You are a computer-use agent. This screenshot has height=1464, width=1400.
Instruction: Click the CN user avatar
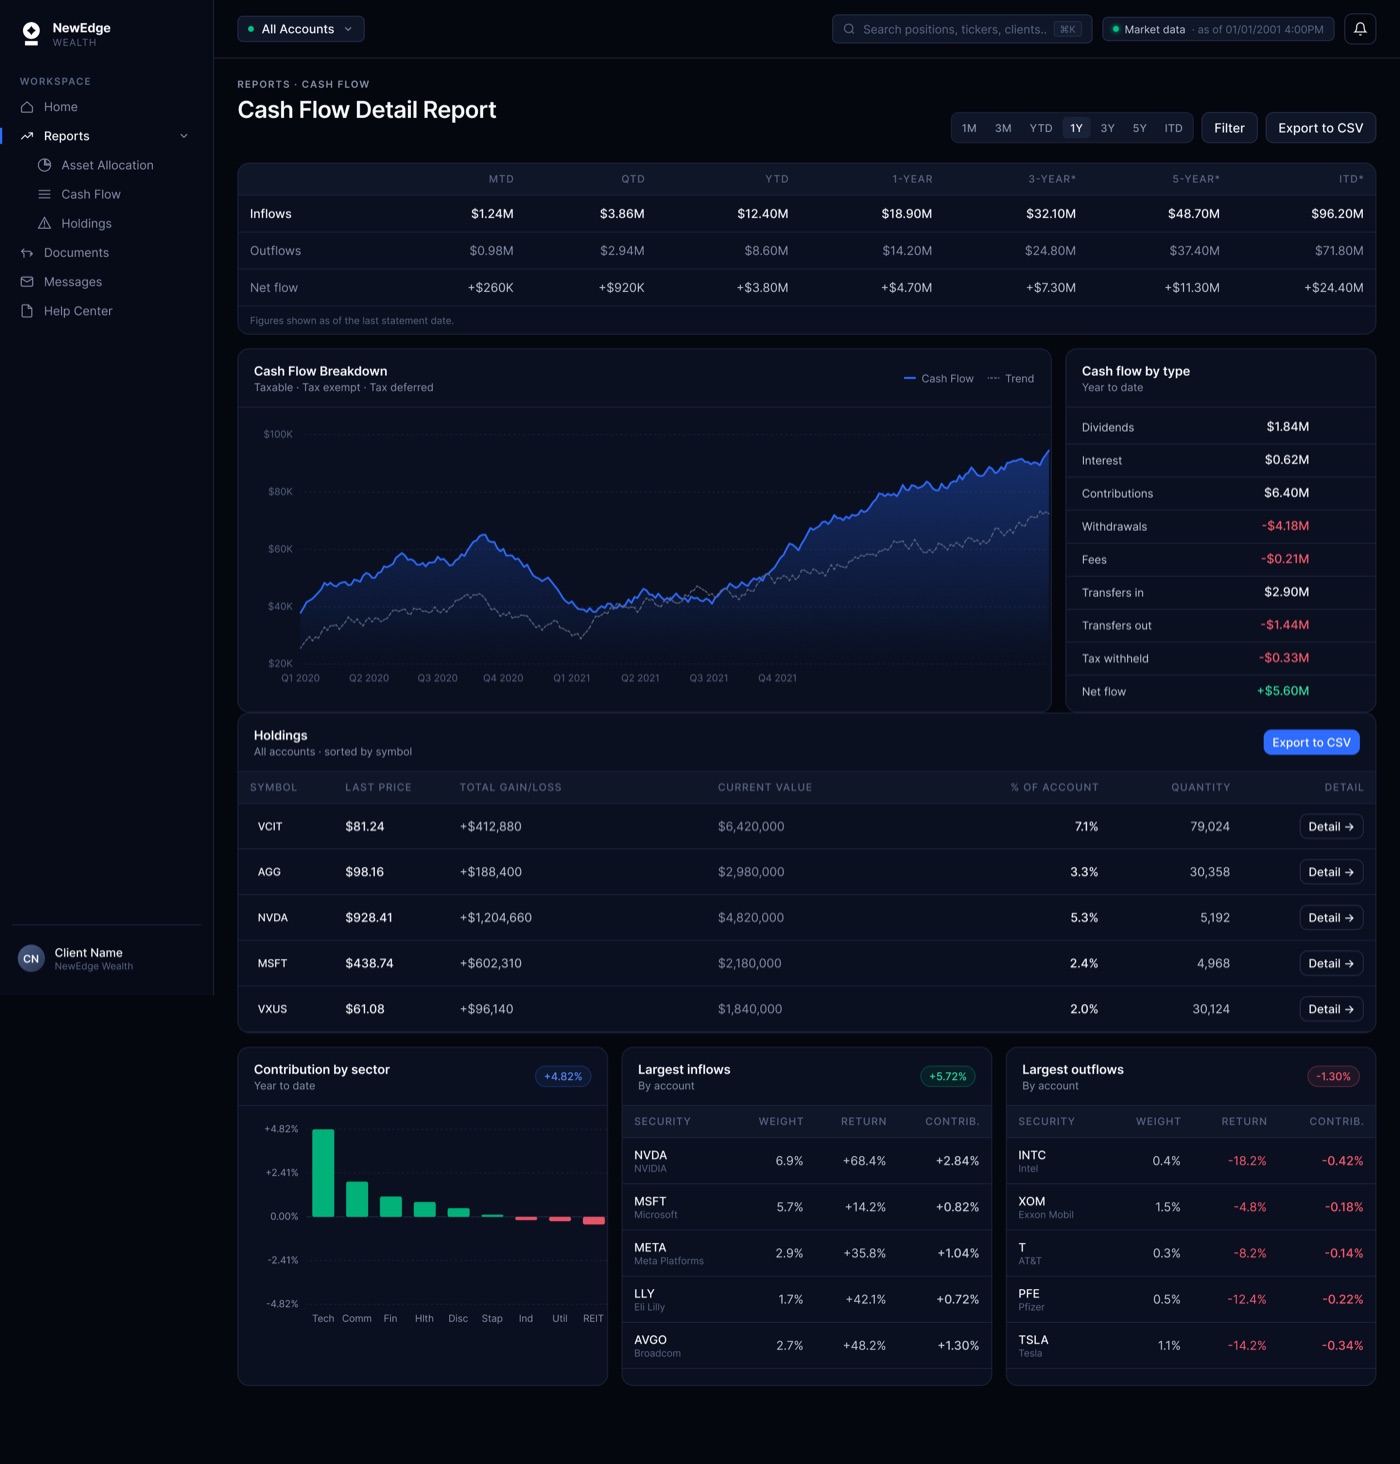31,959
